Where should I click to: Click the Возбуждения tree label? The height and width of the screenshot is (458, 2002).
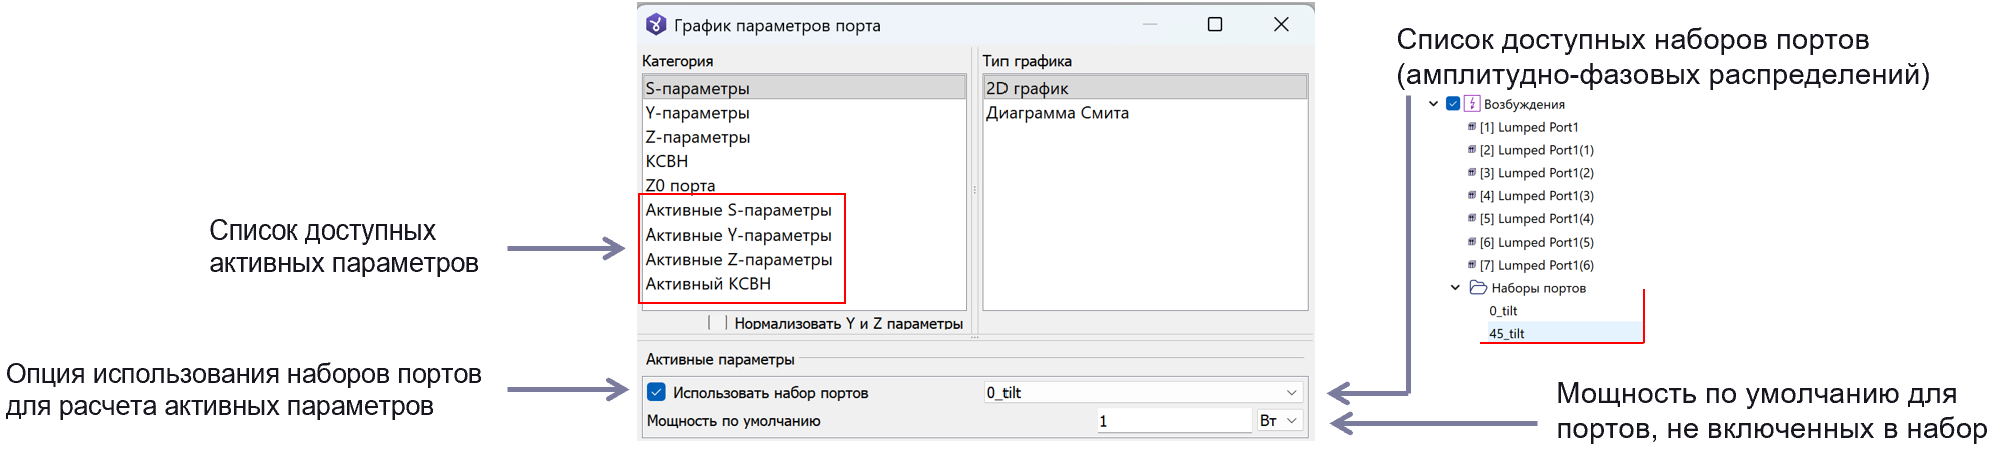point(1524,104)
